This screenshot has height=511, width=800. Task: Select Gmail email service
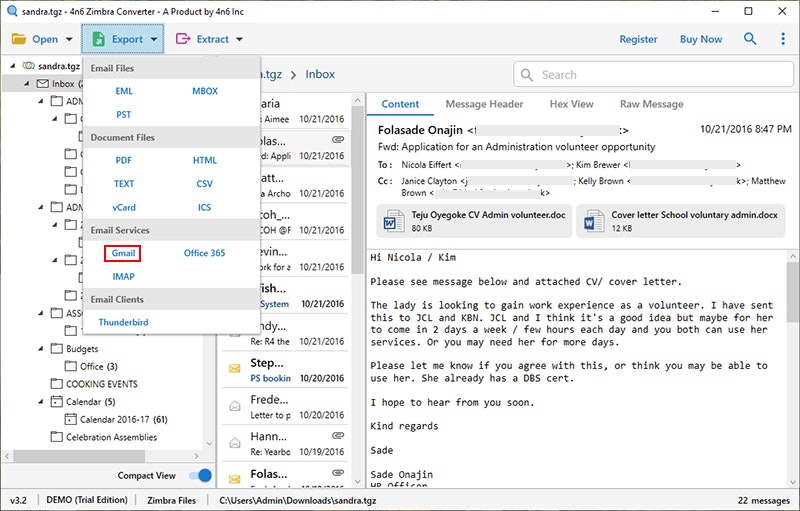pos(123,253)
